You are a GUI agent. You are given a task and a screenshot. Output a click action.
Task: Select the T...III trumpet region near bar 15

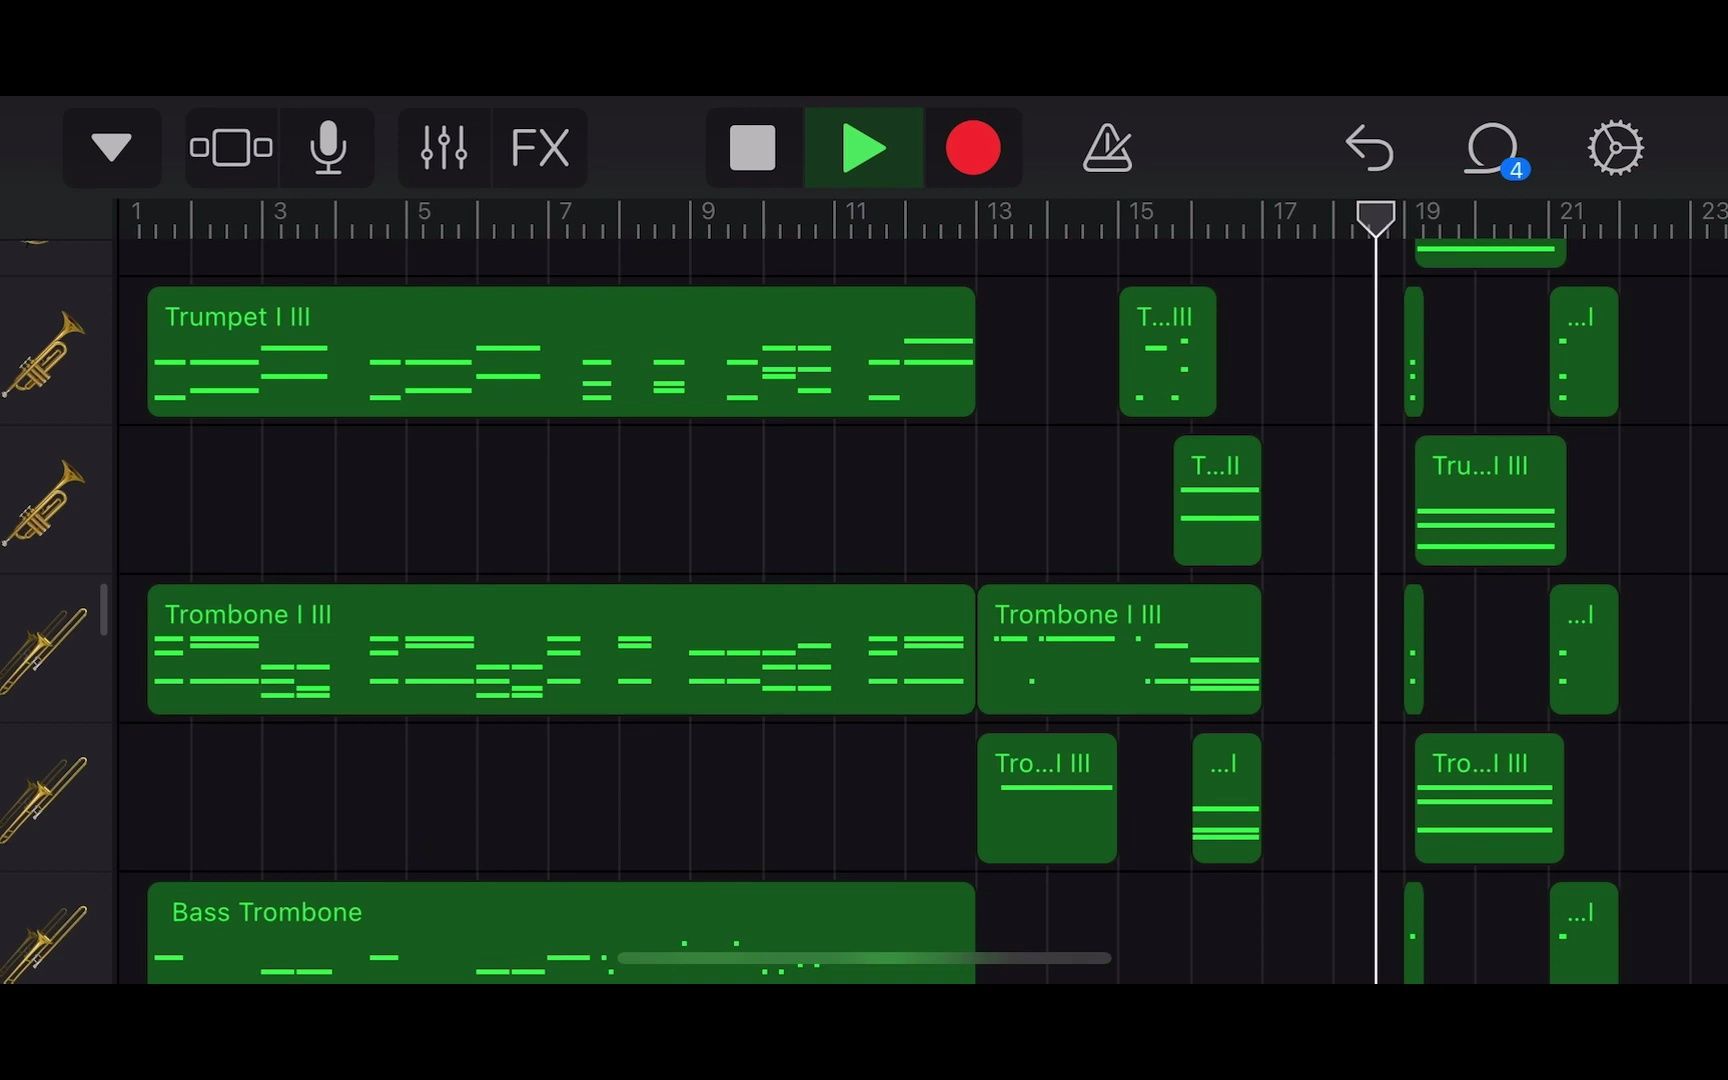[x=1168, y=352]
